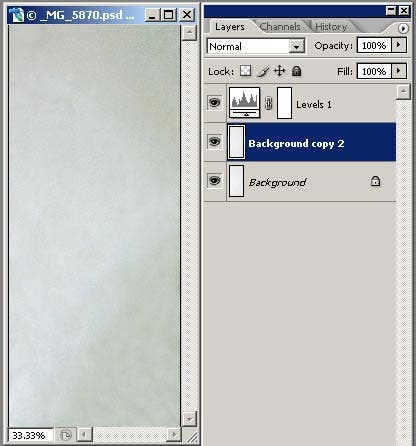
Task: Click the document's vertical scrollbar down arrow
Action: click(x=189, y=419)
